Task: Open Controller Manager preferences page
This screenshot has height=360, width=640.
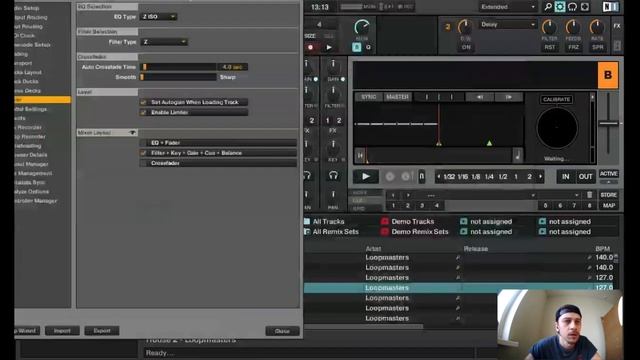Action: click(x=36, y=201)
